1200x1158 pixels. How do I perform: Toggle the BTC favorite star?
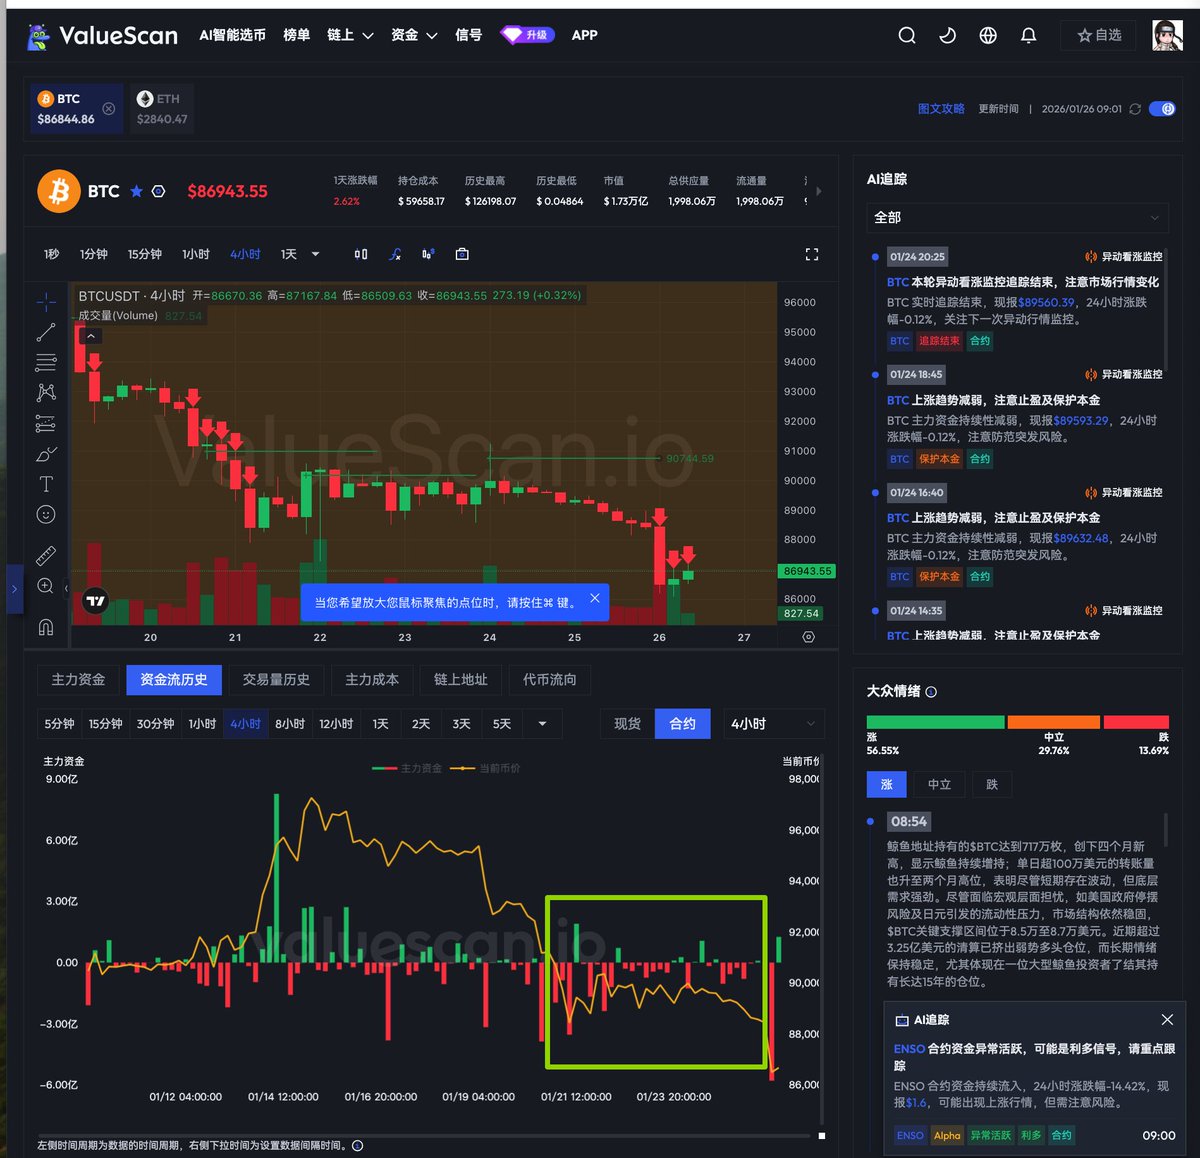tap(136, 191)
